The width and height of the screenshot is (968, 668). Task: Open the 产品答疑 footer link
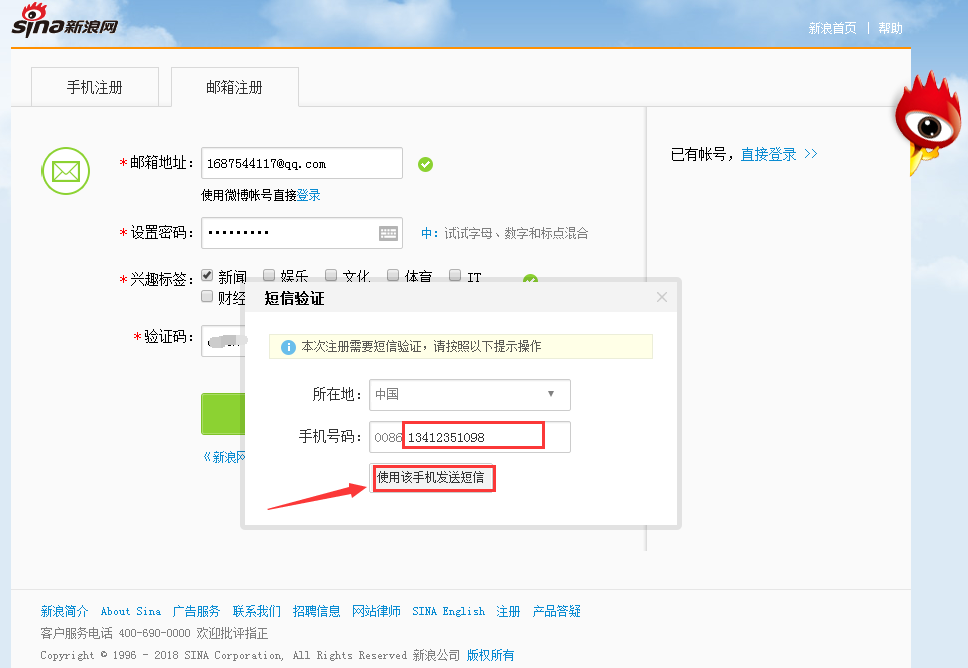(556, 611)
